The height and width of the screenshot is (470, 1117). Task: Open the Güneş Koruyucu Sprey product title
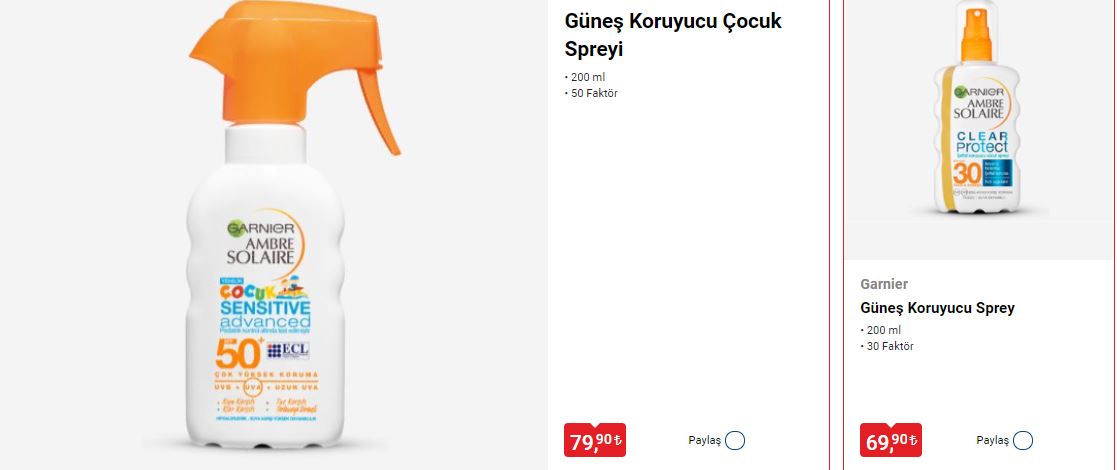(x=937, y=308)
